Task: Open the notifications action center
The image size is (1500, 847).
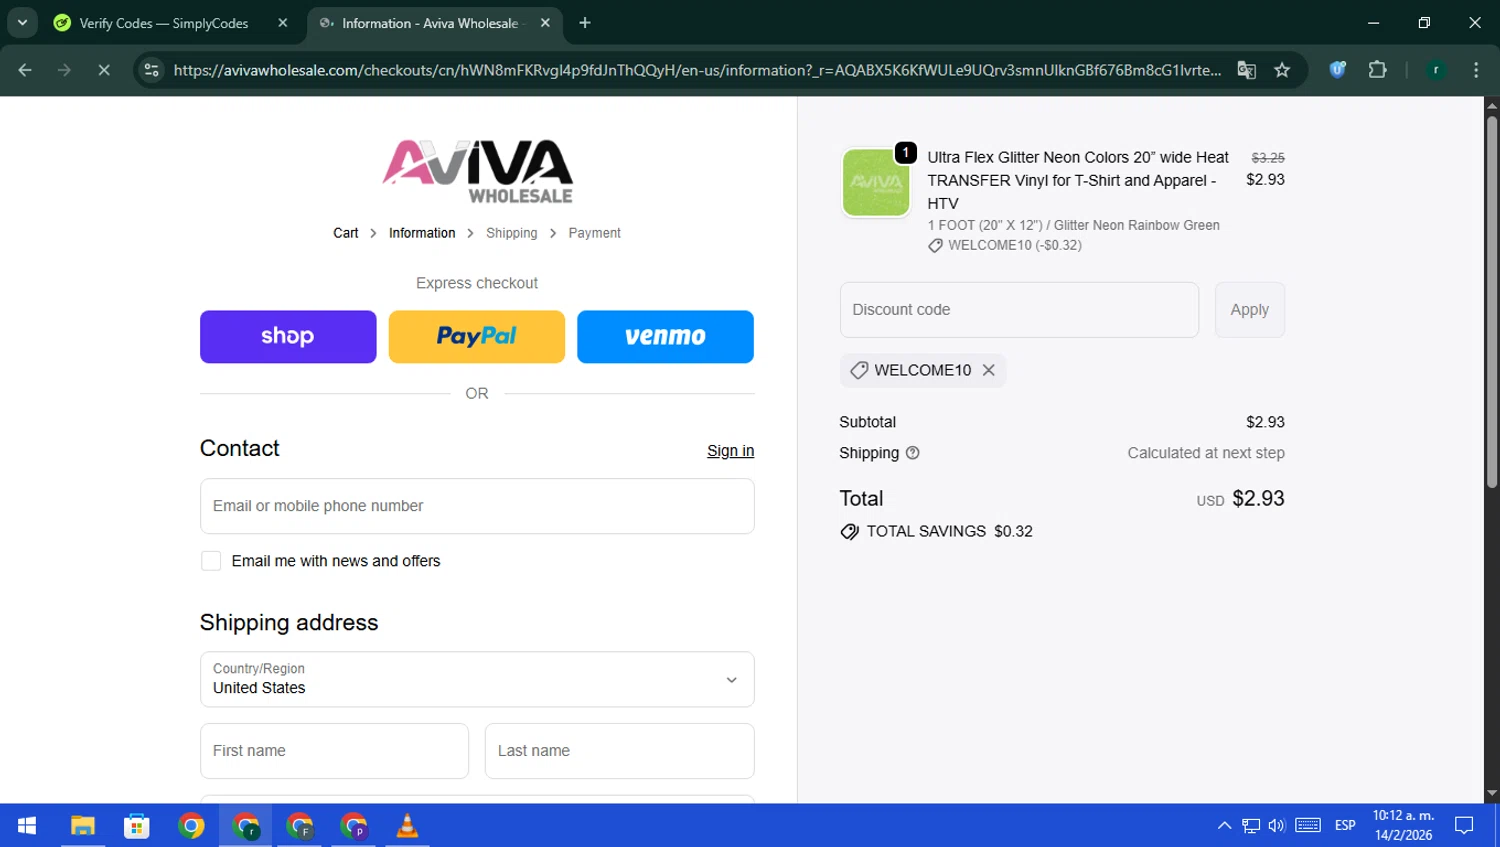Action: (x=1465, y=826)
